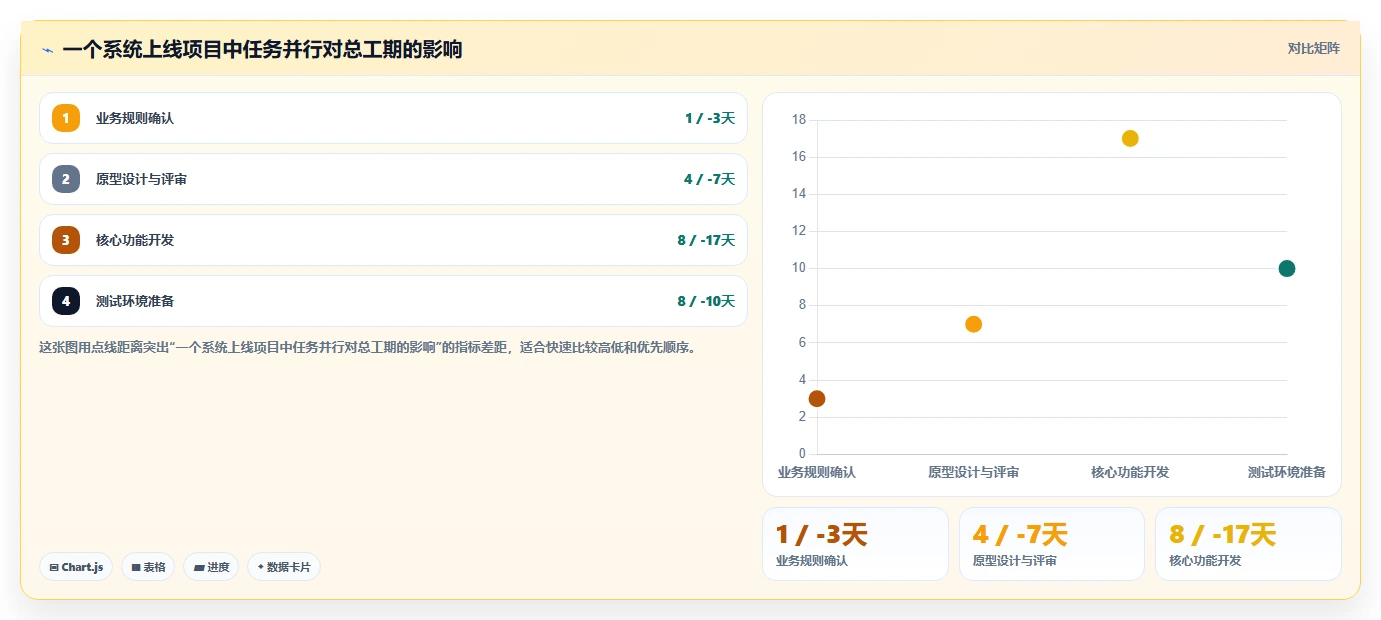
Task: Click the value 8 / -10天 in list
Action: pos(706,301)
